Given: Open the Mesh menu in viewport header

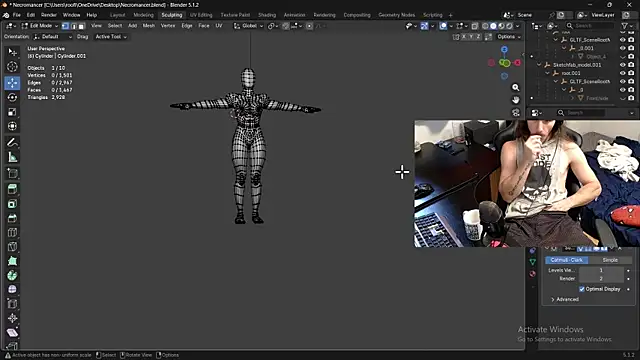Looking at the screenshot, I should tap(149, 26).
